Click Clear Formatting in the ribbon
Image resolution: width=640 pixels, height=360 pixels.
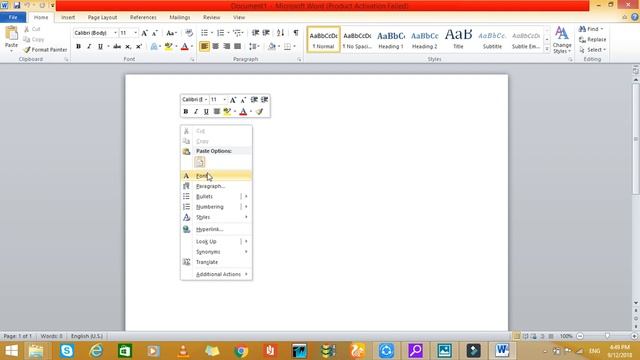[x=189, y=33]
